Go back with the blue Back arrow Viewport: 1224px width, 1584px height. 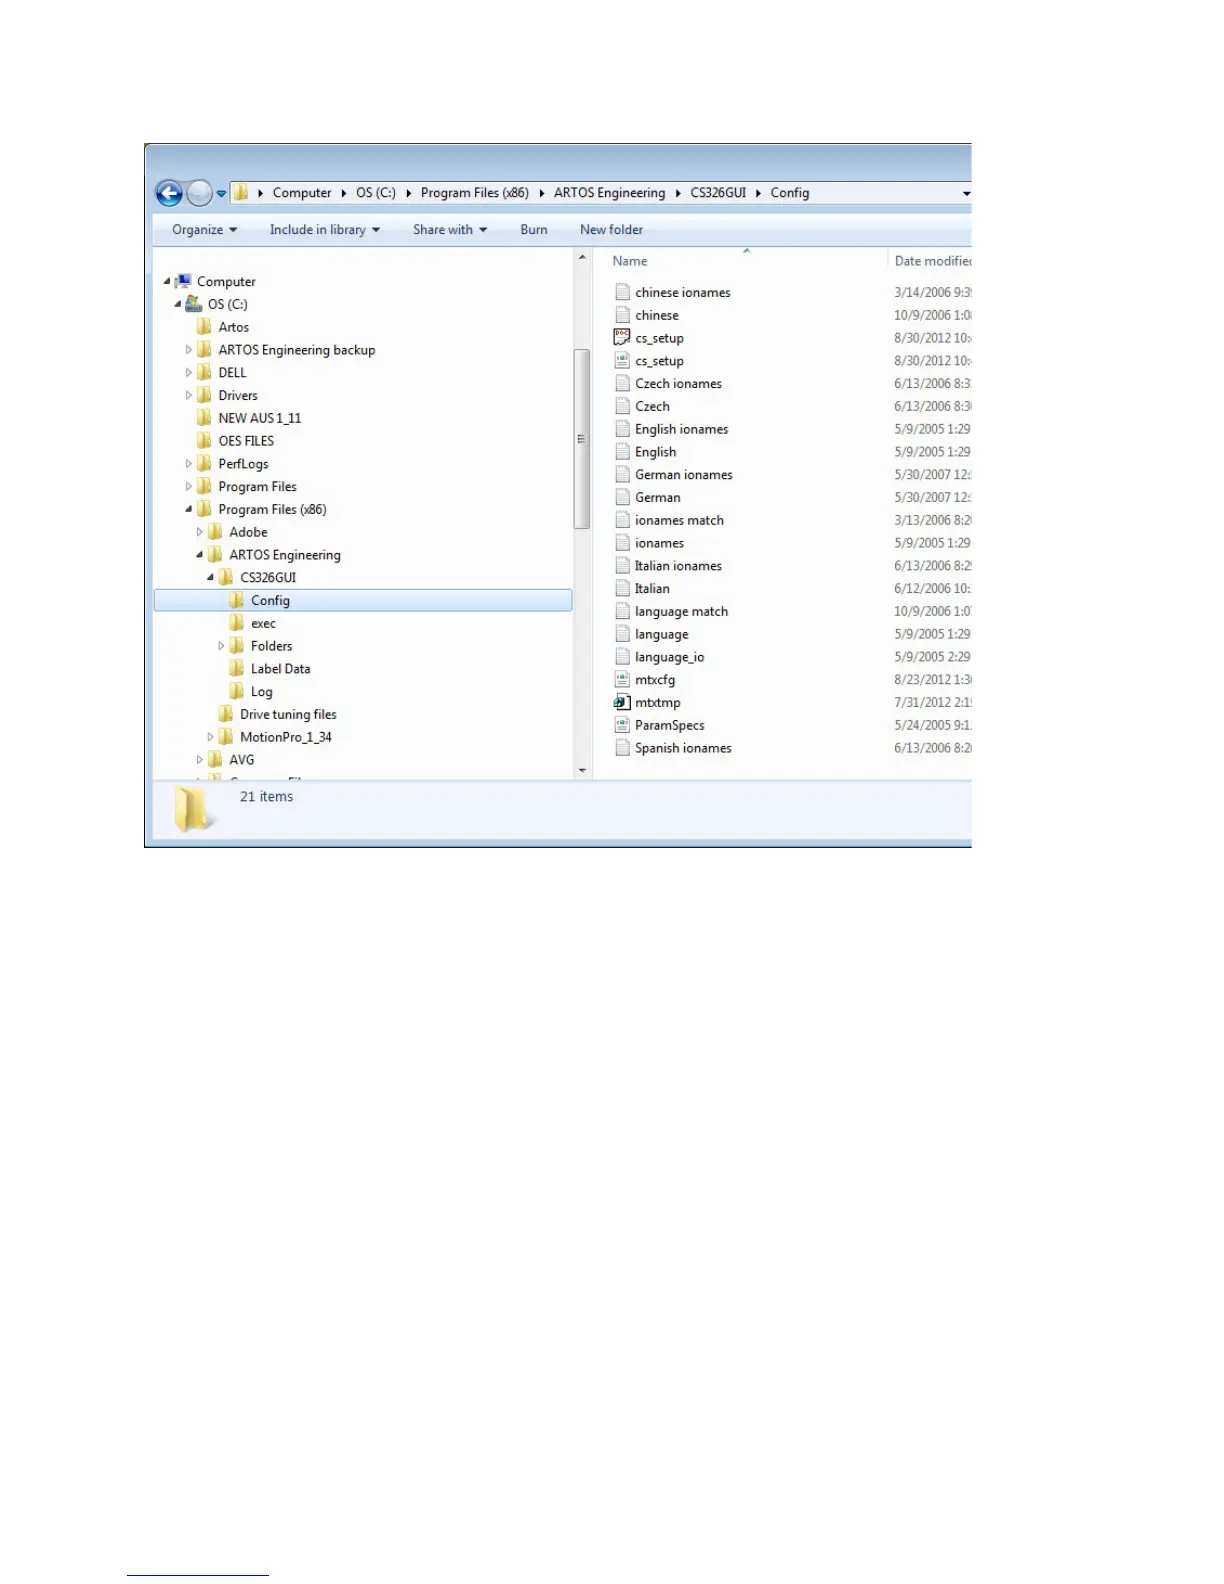[169, 193]
